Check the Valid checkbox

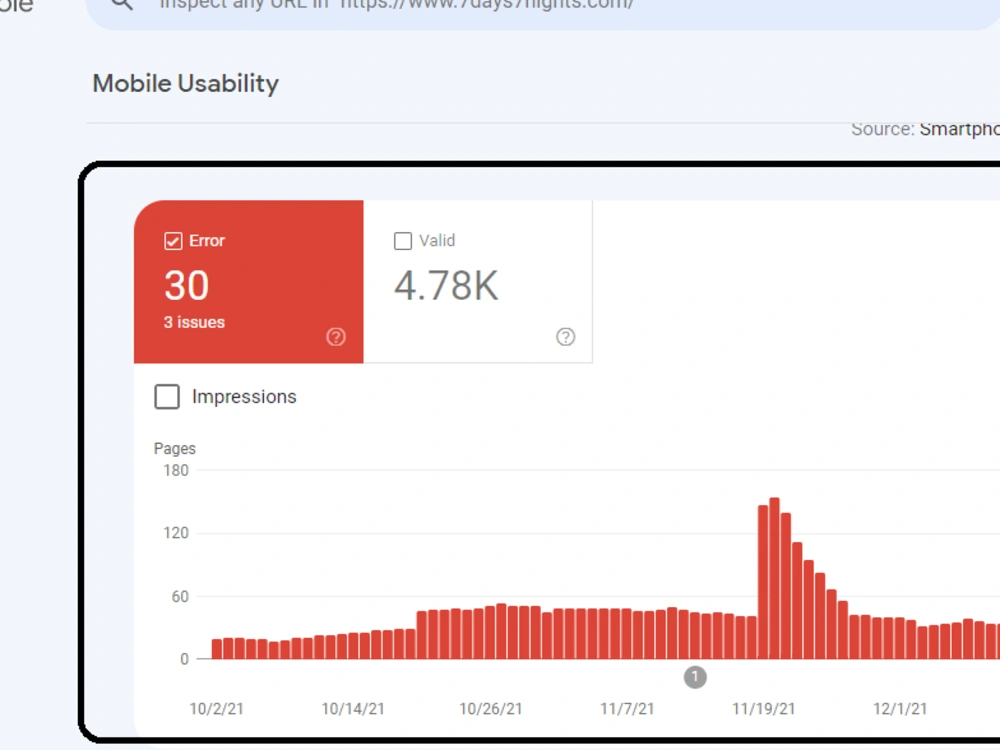(x=402, y=241)
